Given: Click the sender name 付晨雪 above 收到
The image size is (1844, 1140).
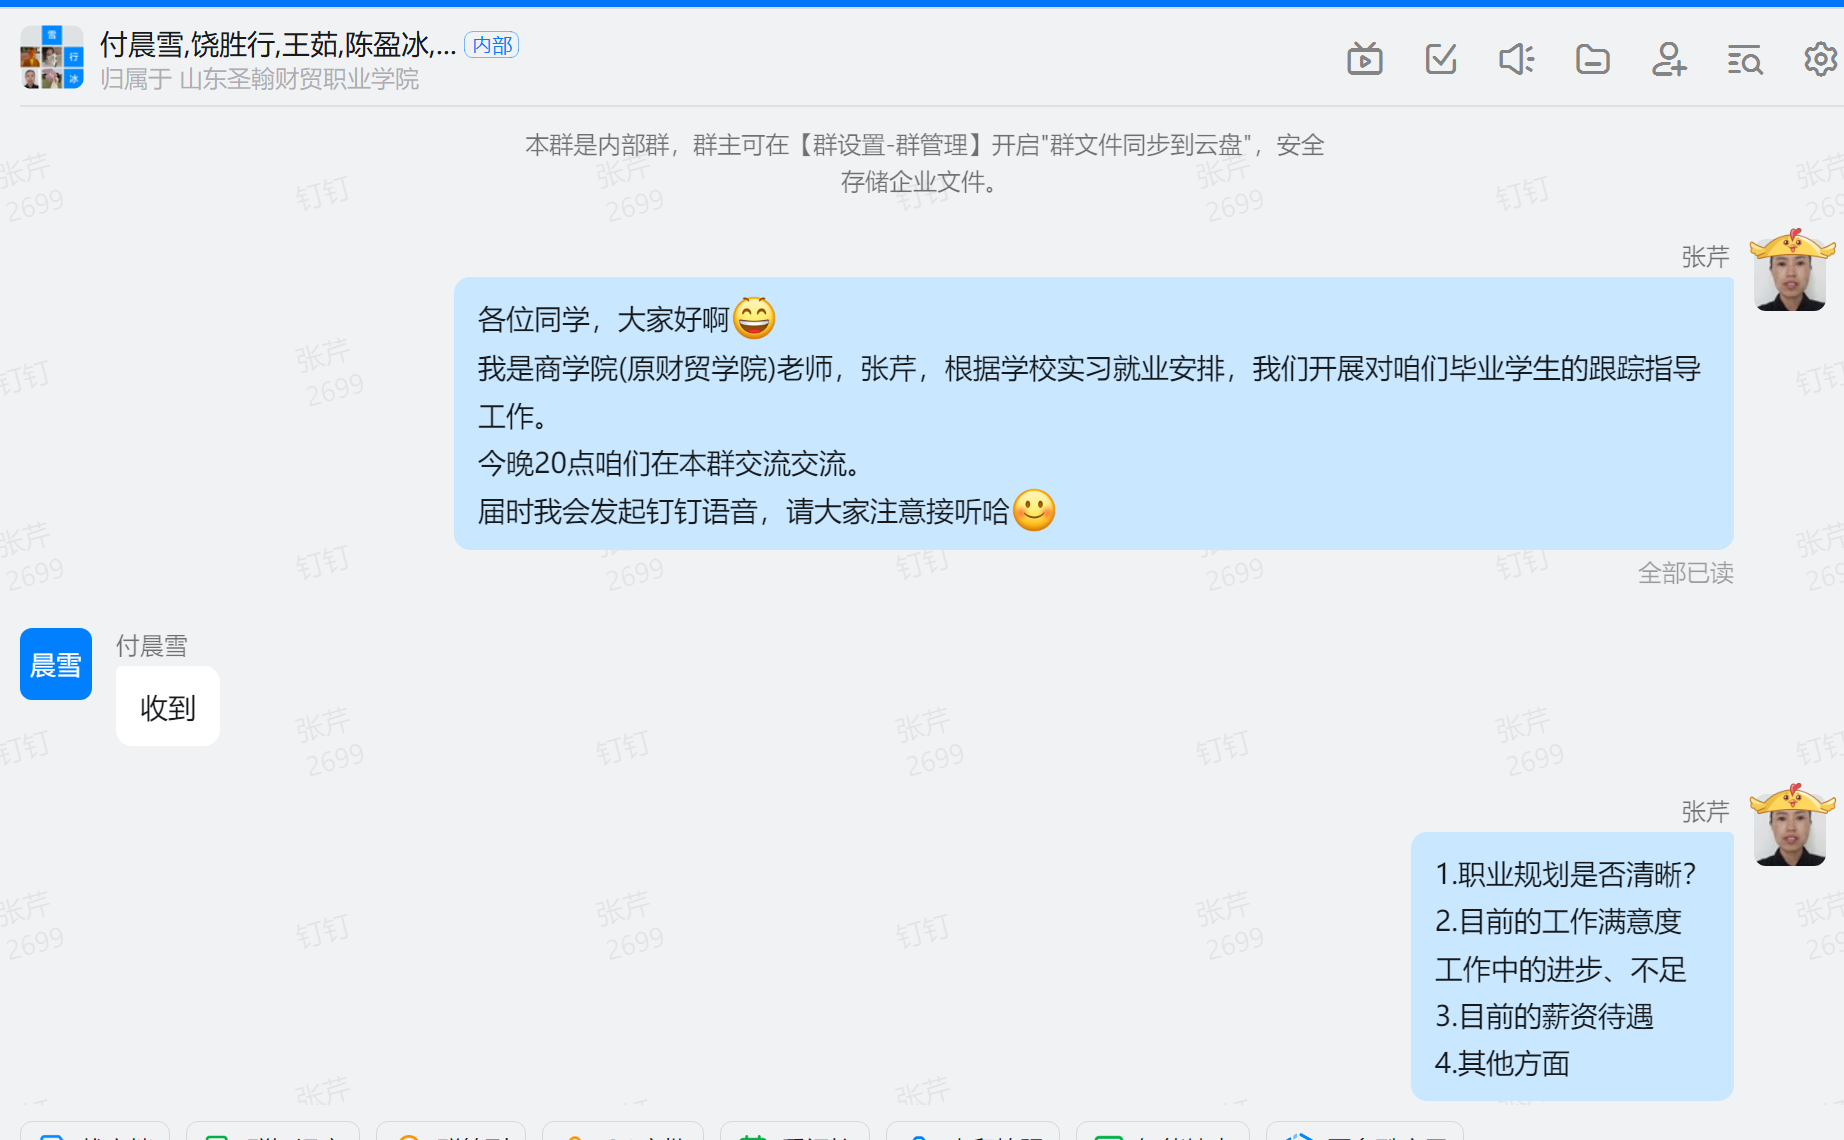Looking at the screenshot, I should click(x=152, y=646).
